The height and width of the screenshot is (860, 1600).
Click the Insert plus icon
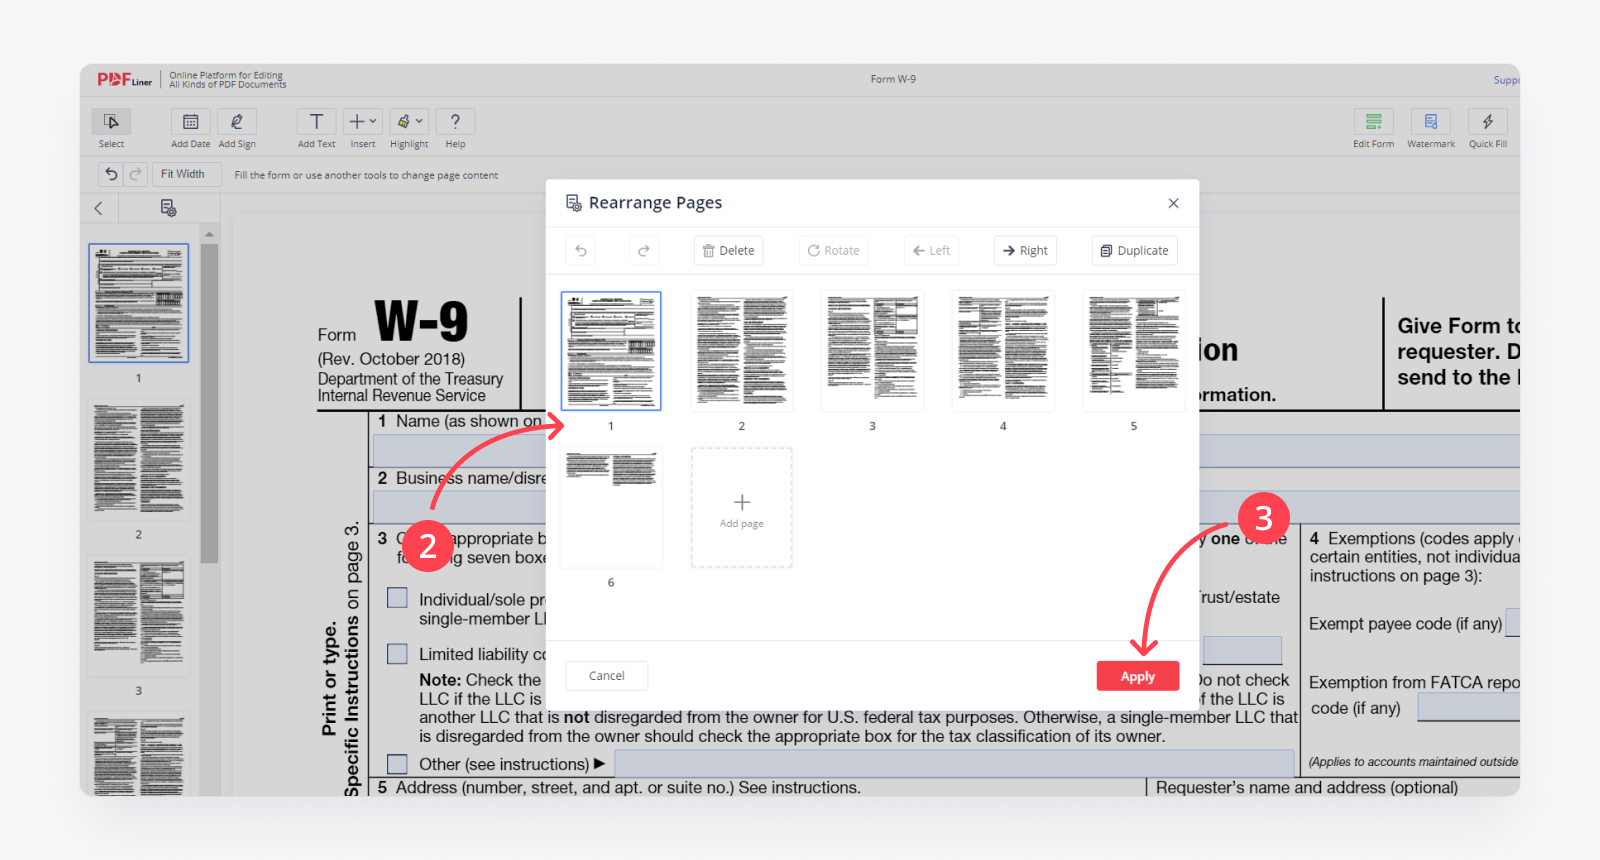click(x=356, y=121)
